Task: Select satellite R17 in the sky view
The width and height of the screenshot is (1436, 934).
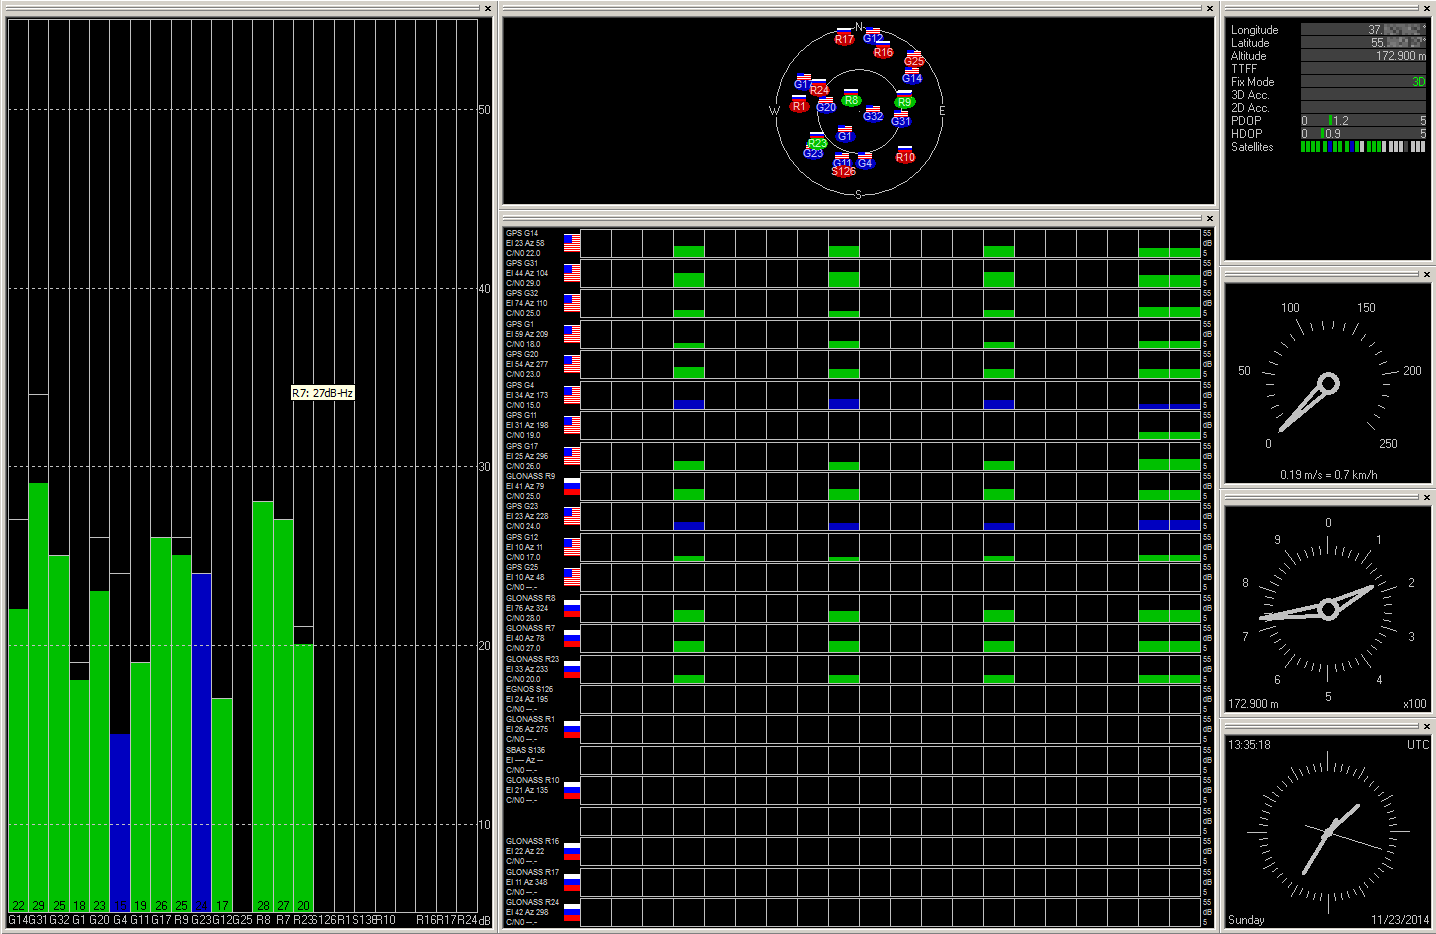Action: 844,39
